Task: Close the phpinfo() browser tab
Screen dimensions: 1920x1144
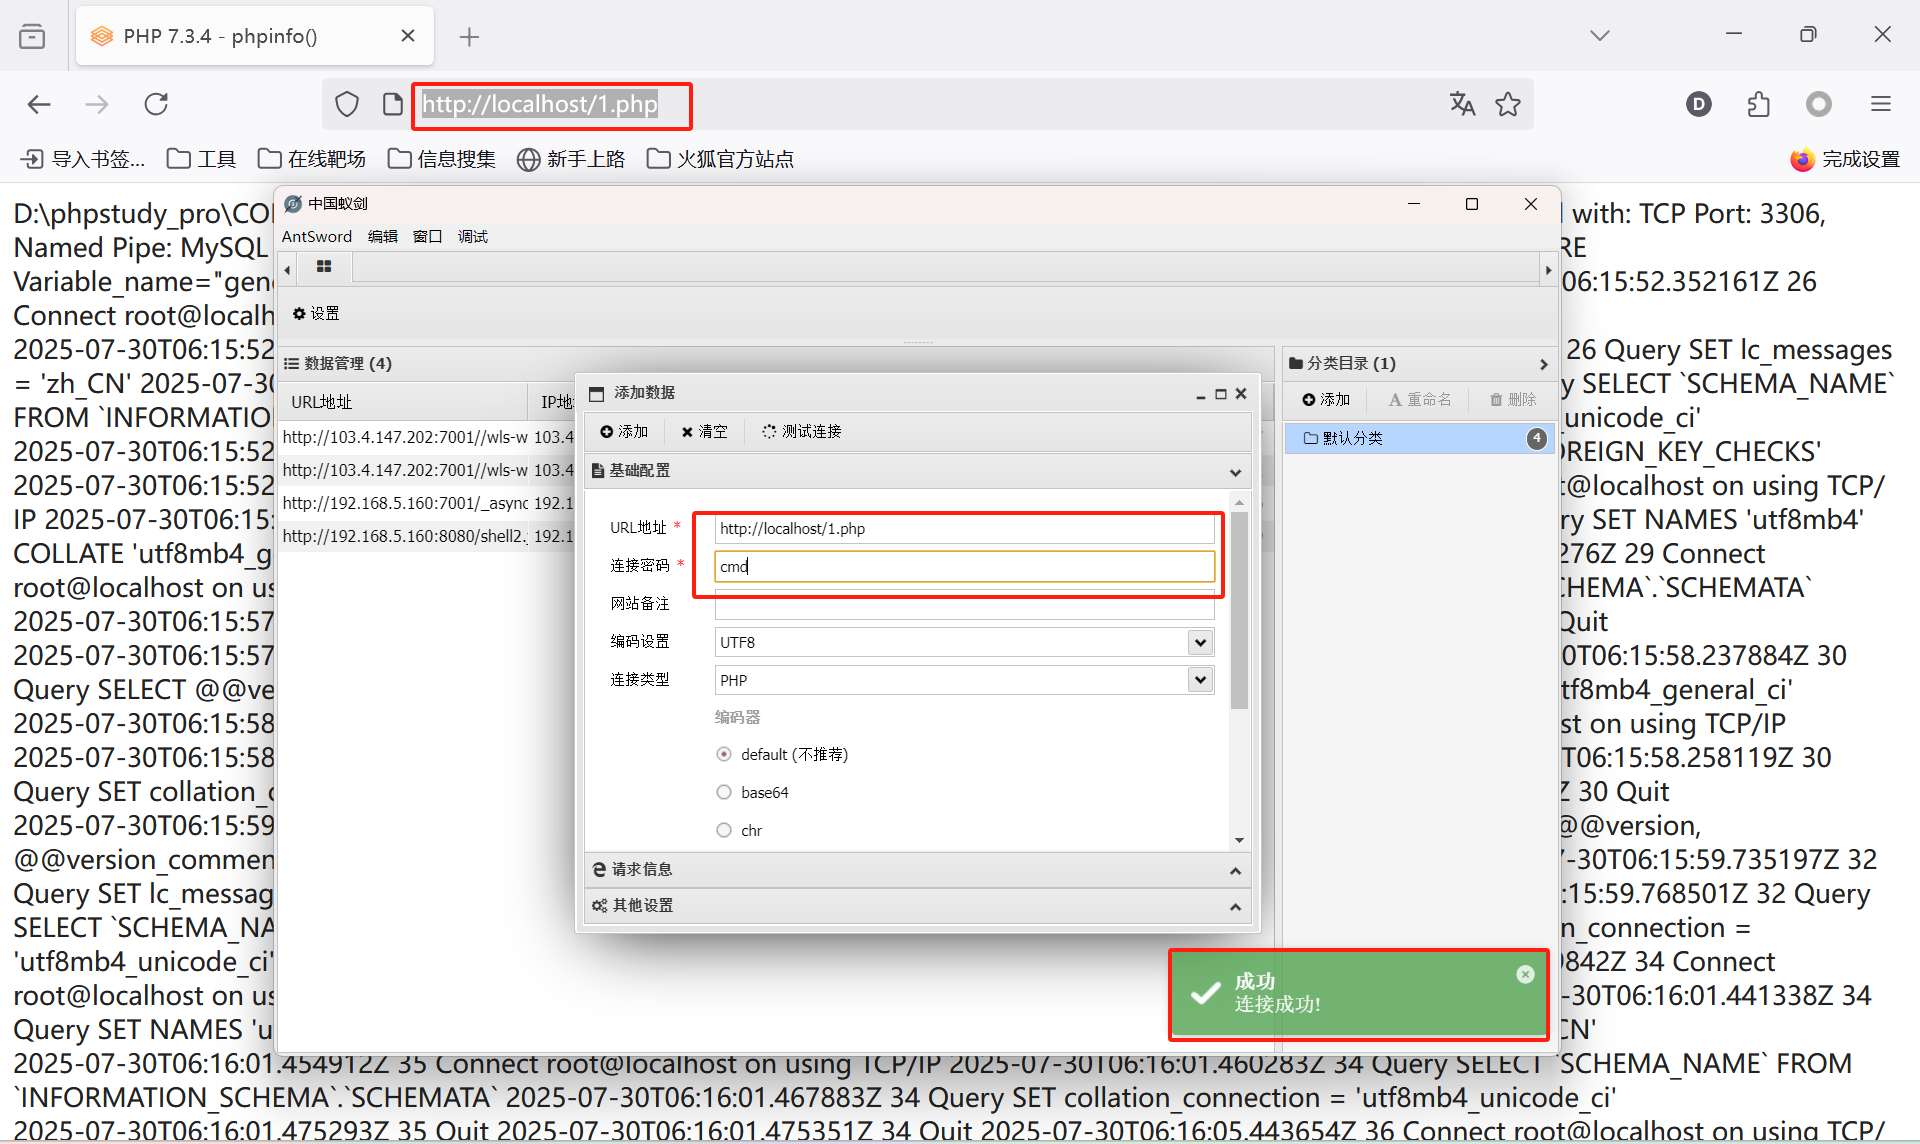Action: [x=408, y=36]
